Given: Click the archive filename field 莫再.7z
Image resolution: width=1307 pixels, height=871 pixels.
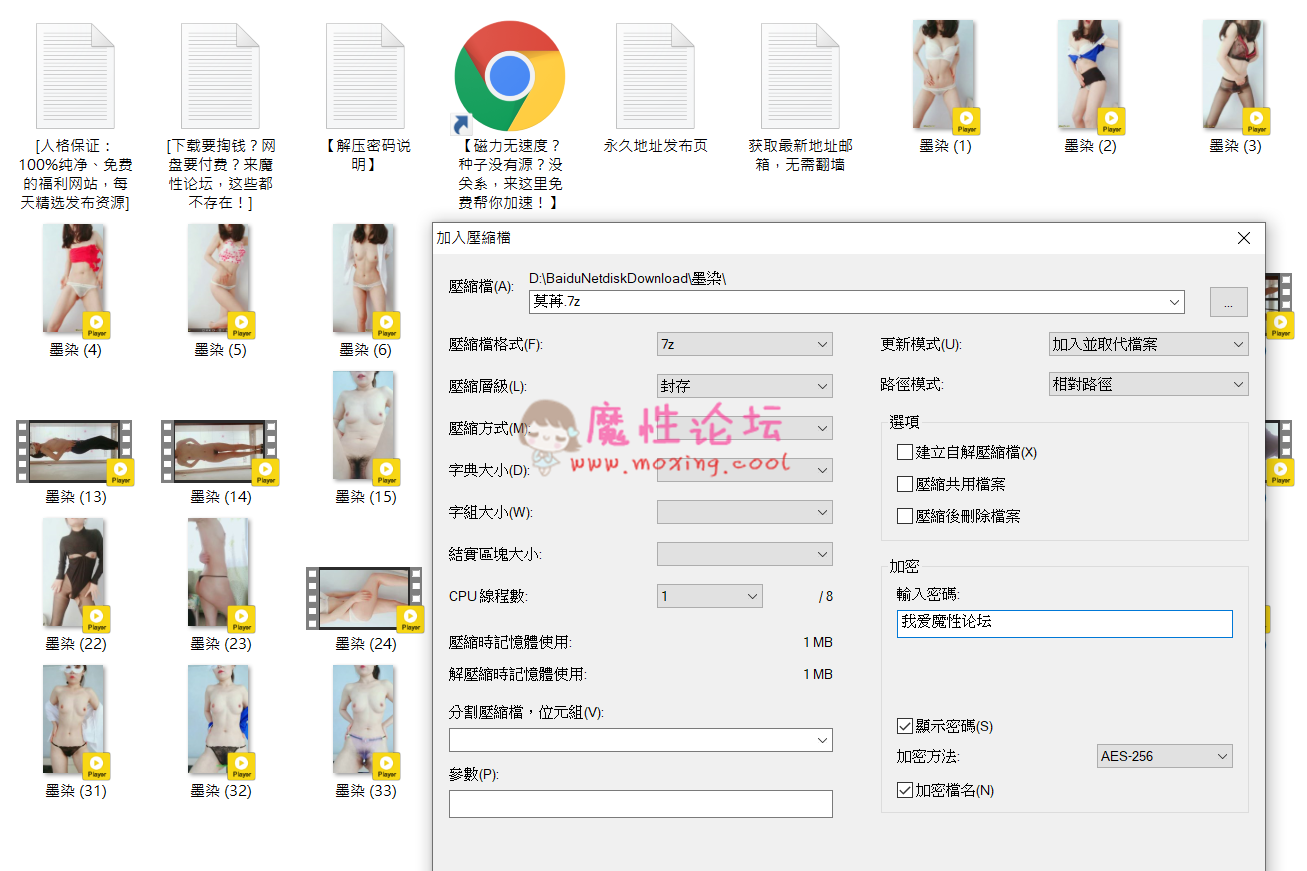Looking at the screenshot, I should click(857, 301).
